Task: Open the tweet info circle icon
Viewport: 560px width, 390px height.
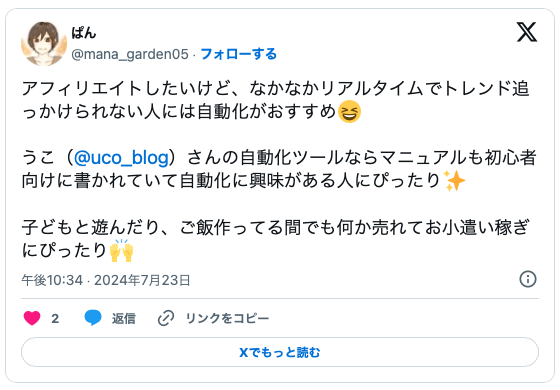Action: click(x=528, y=279)
